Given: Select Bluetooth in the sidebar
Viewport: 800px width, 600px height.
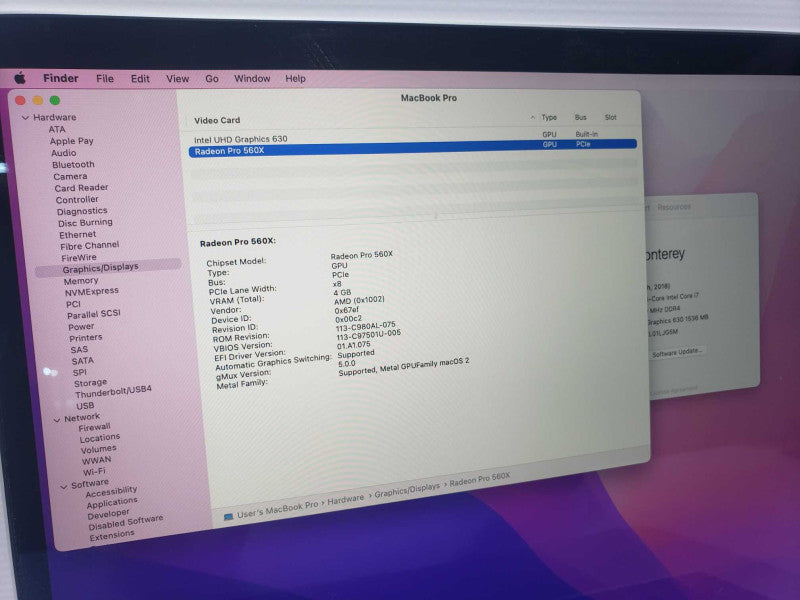Looking at the screenshot, I should 73,164.
